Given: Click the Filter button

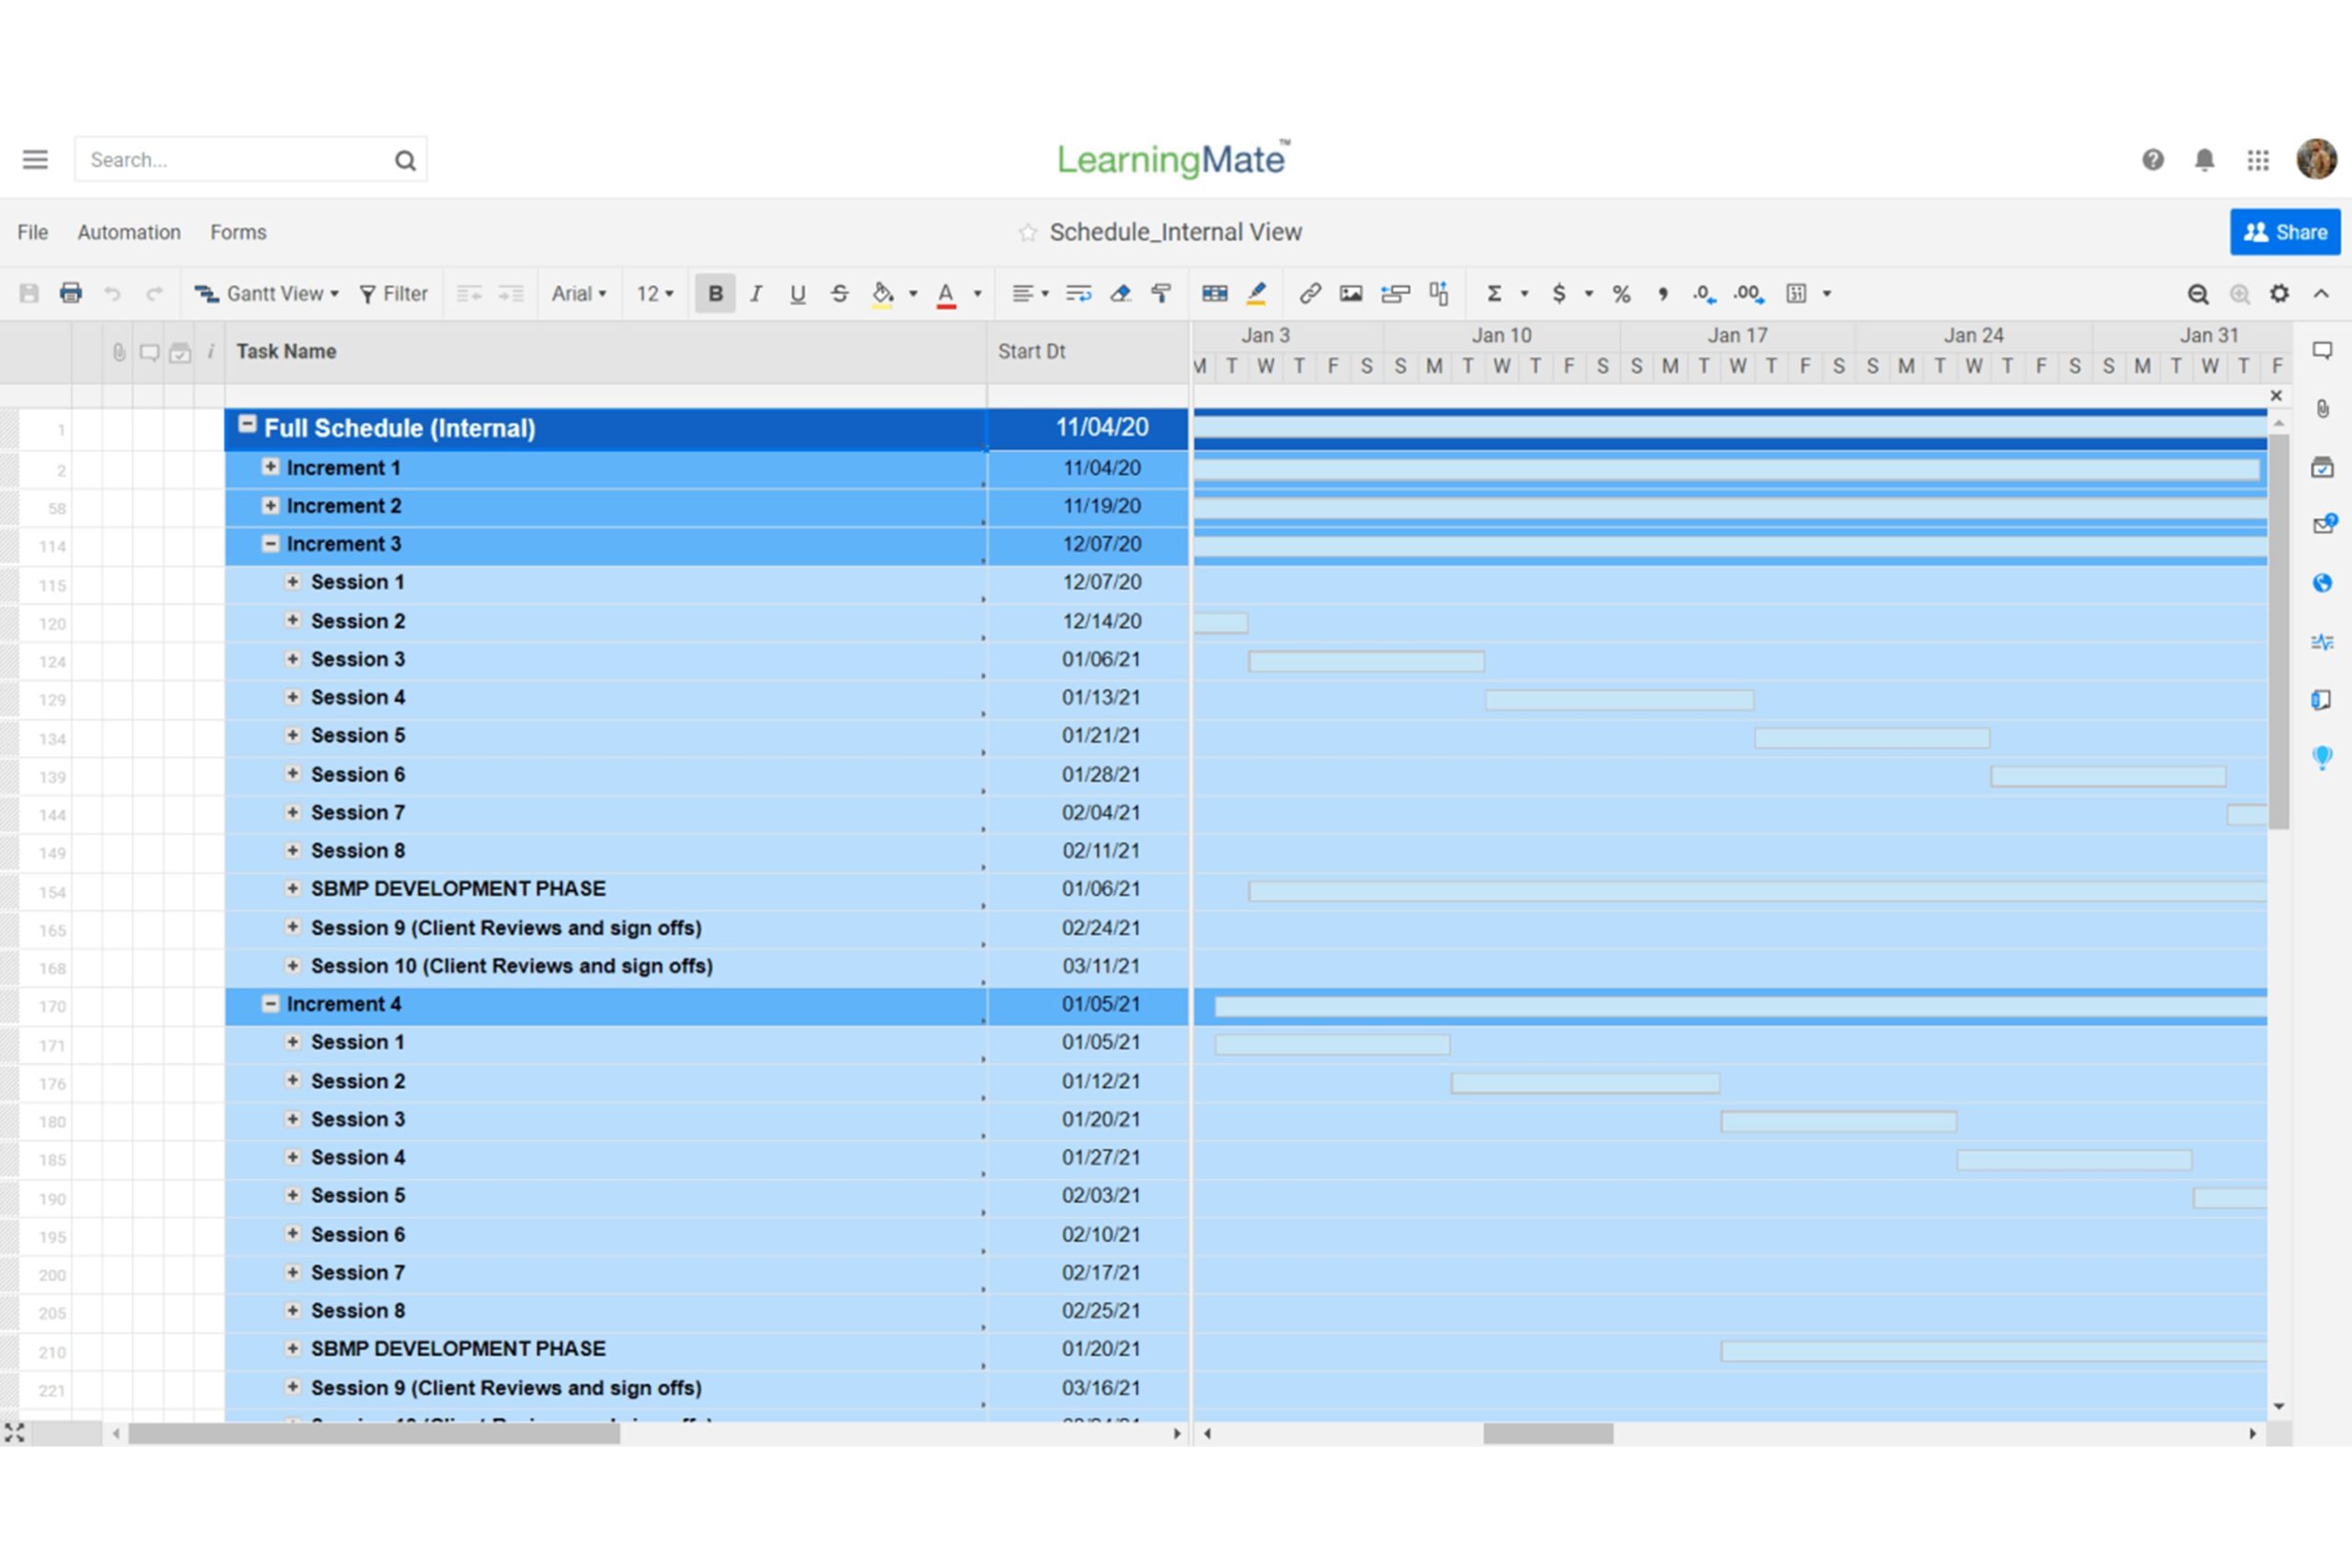Looking at the screenshot, I should [x=393, y=293].
